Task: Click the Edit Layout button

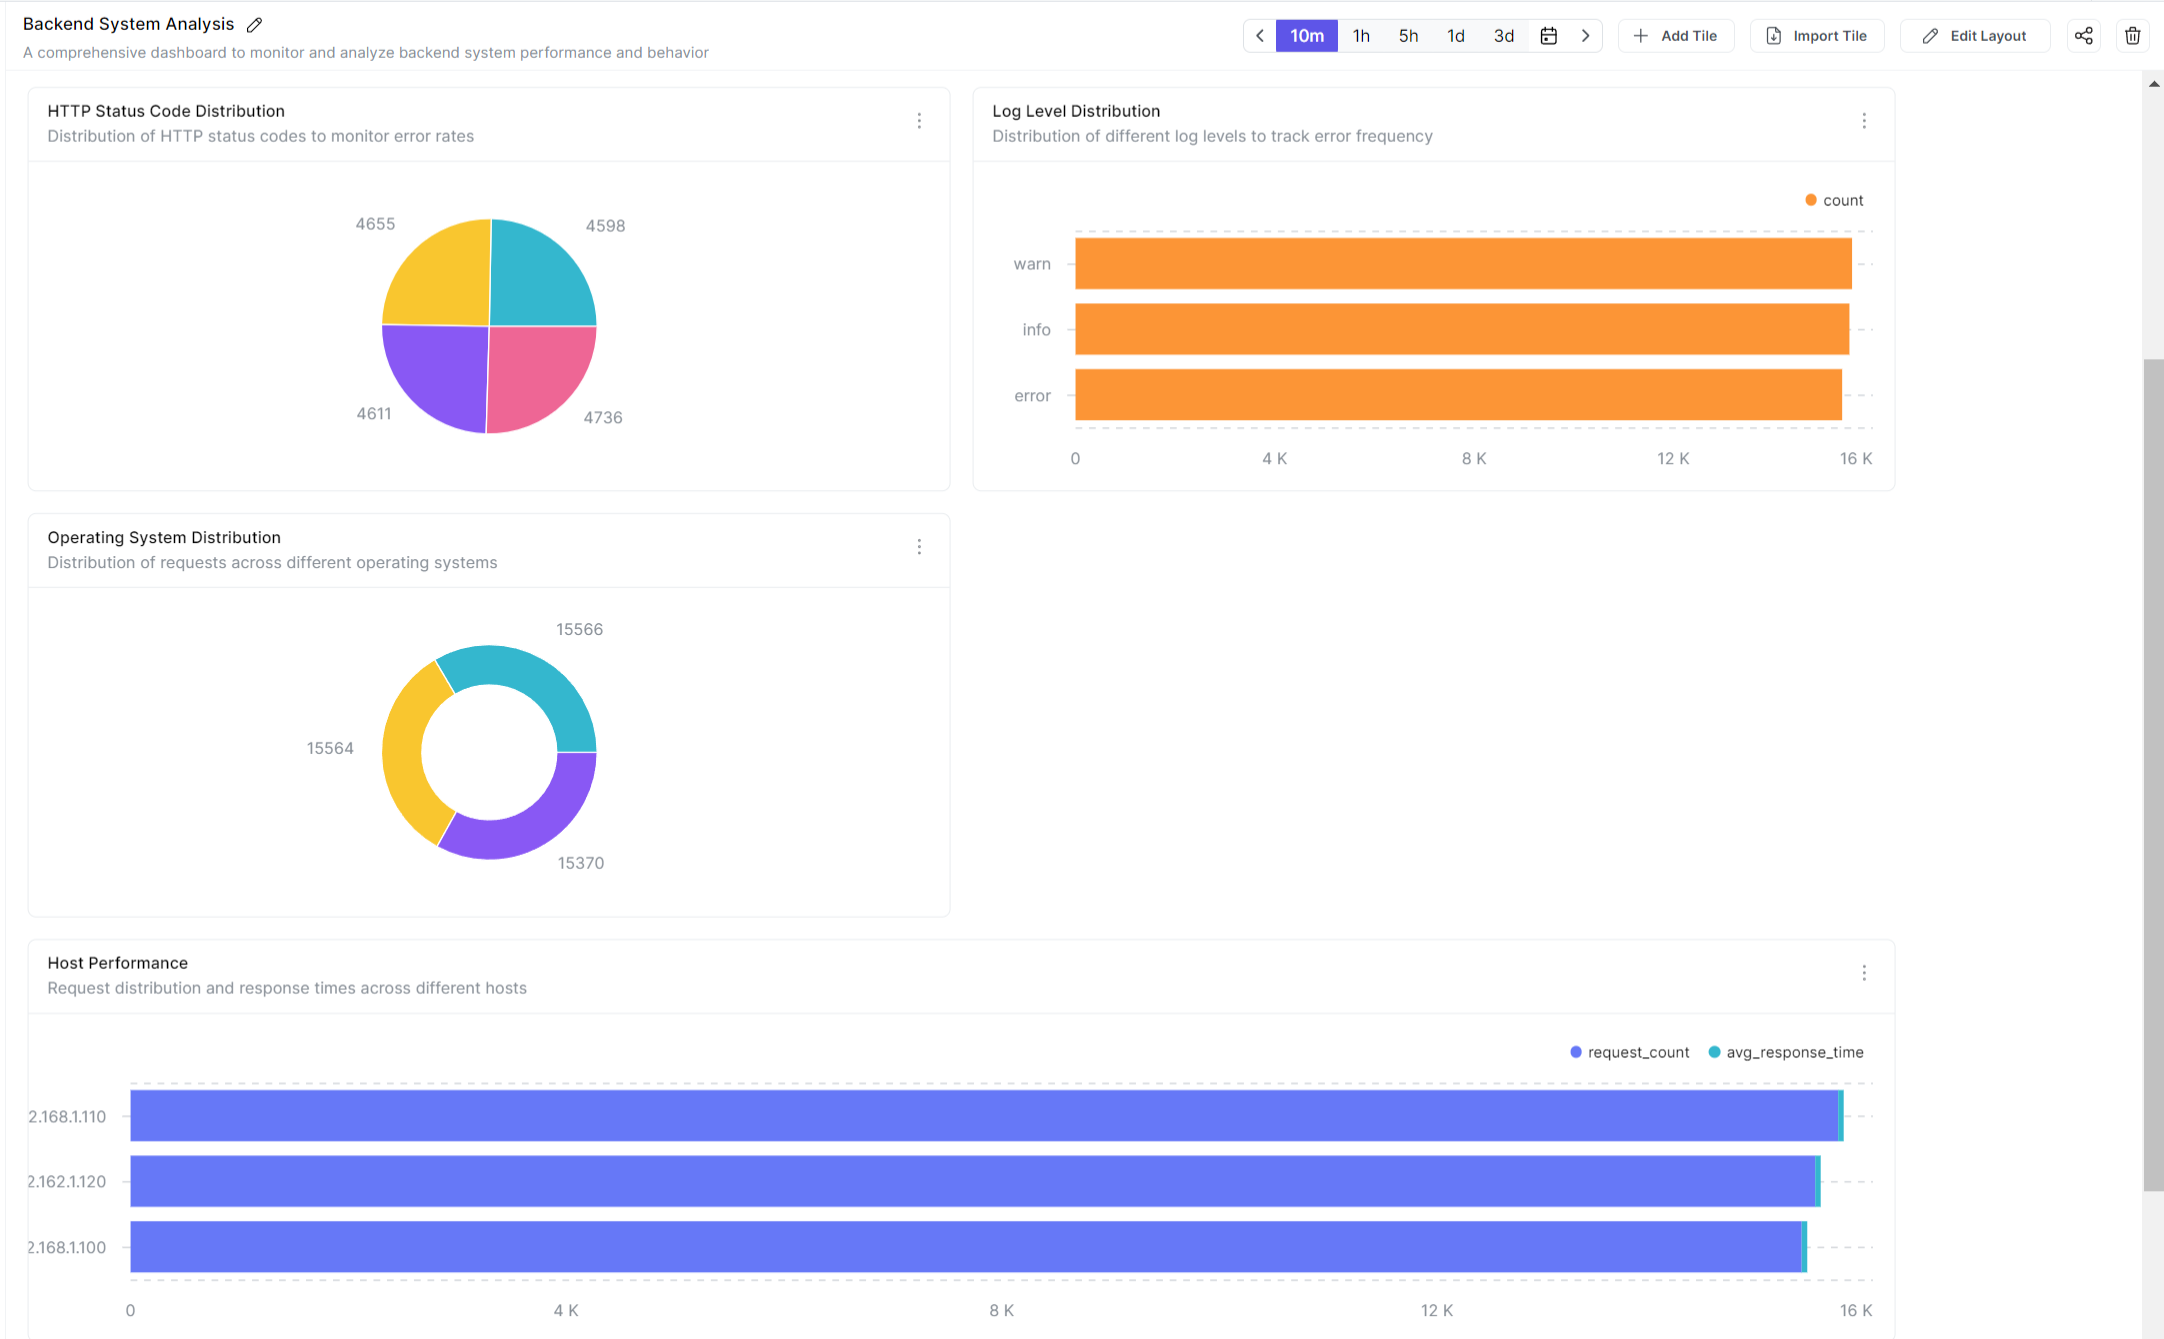Action: [x=1975, y=36]
